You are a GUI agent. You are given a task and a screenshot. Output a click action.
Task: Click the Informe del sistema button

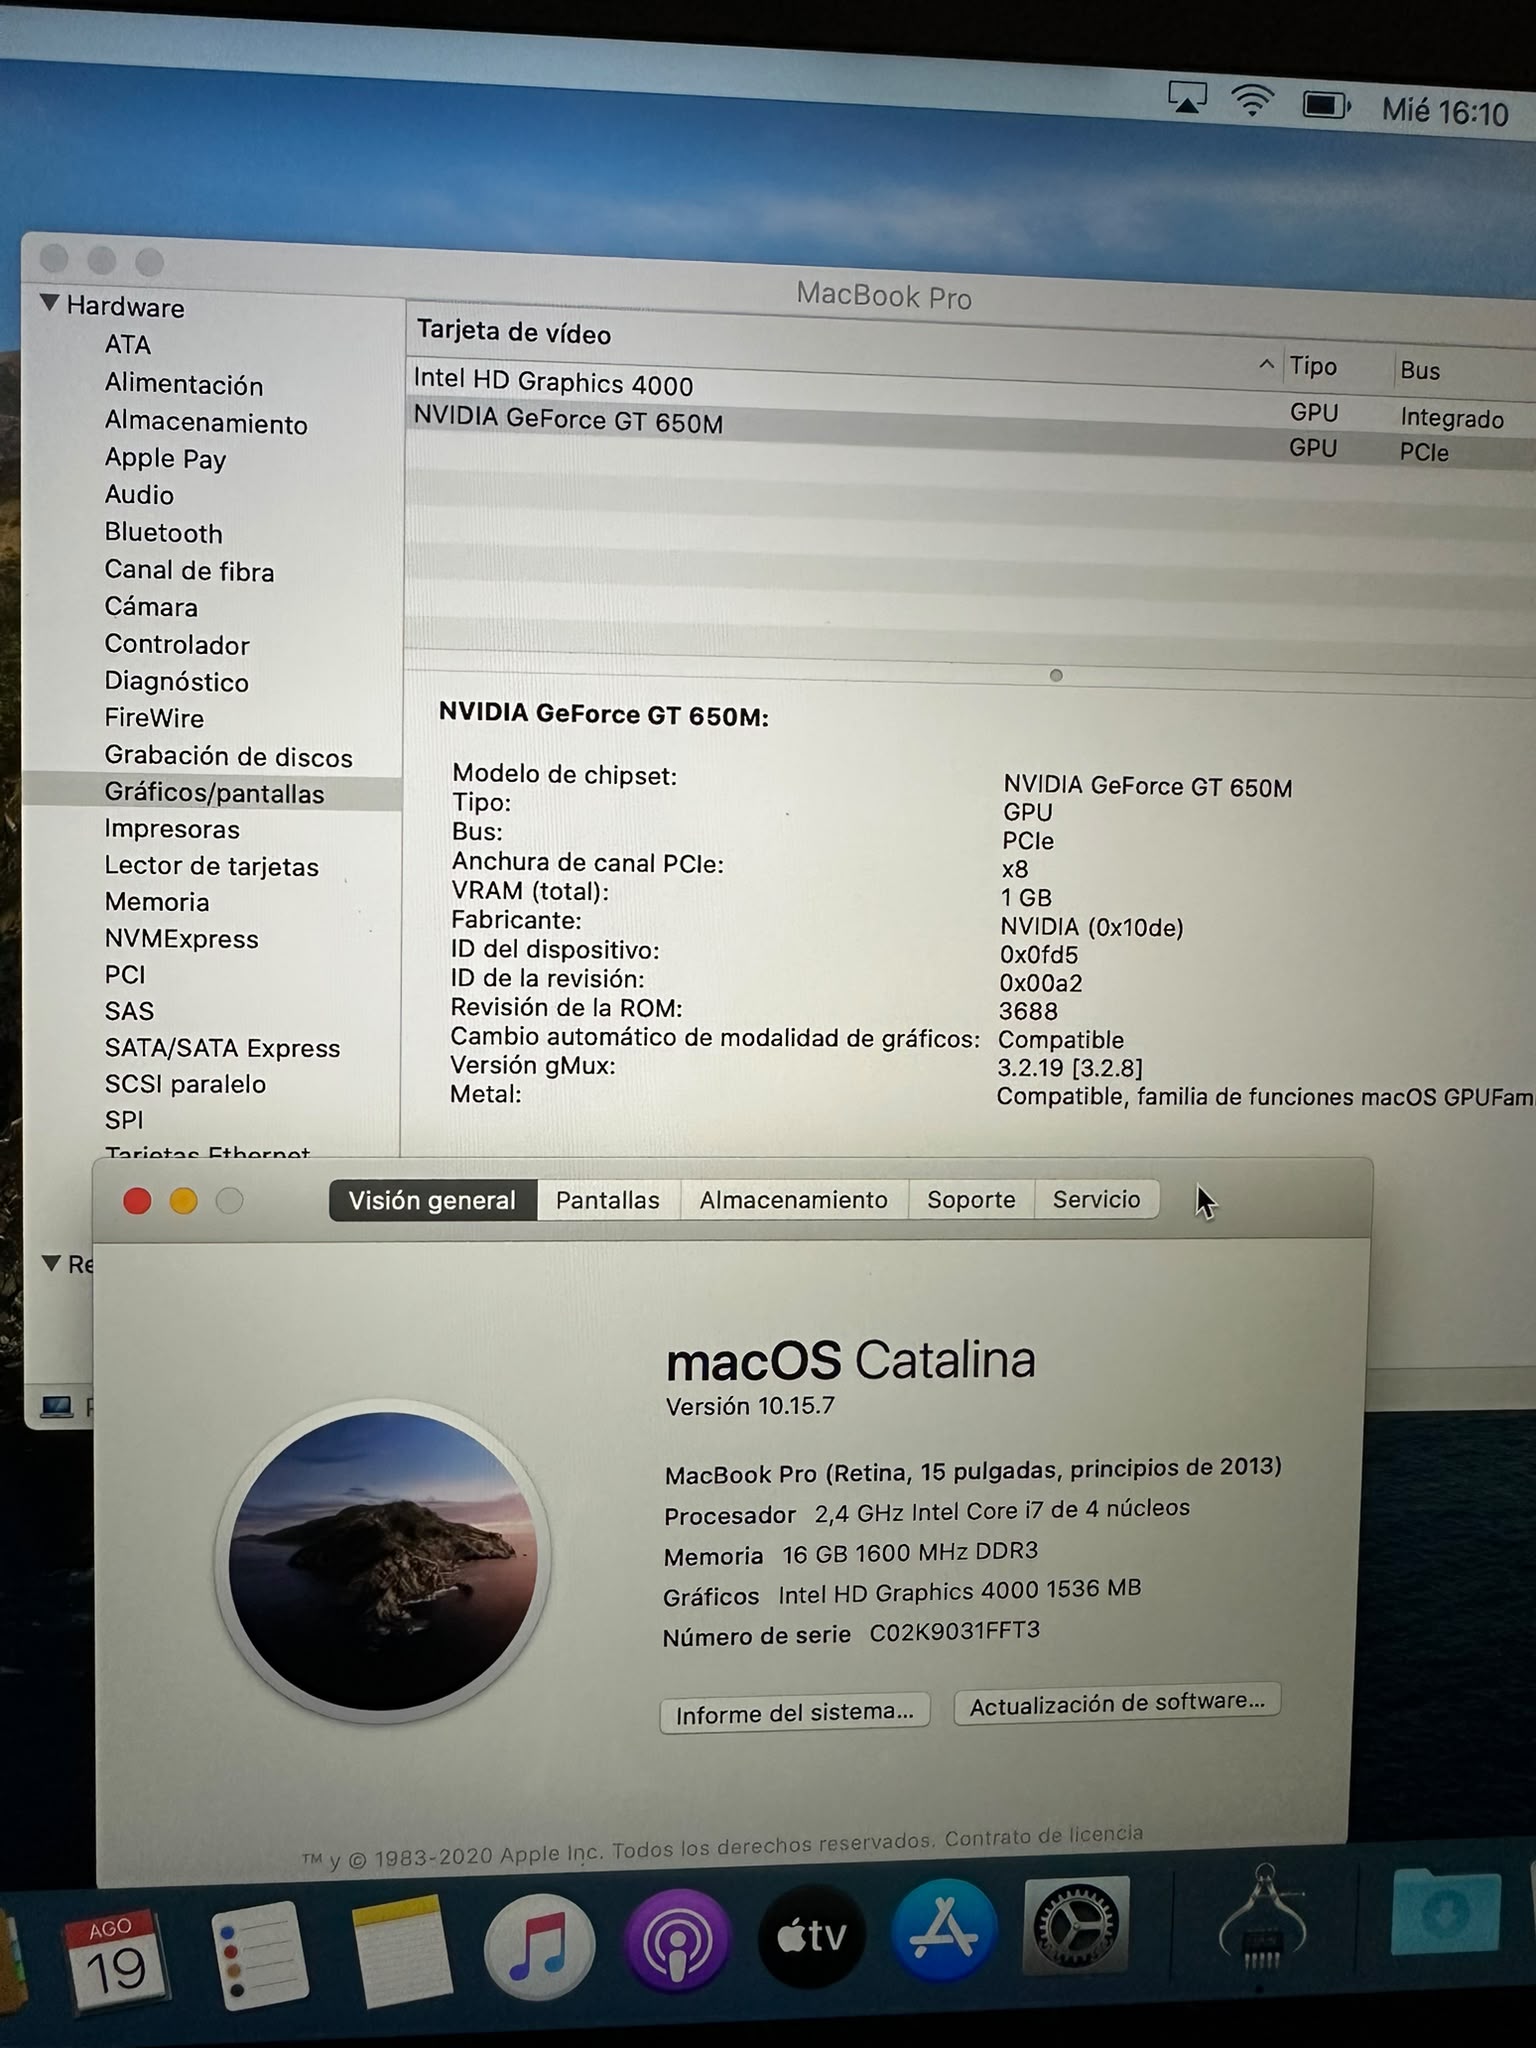coord(795,1713)
